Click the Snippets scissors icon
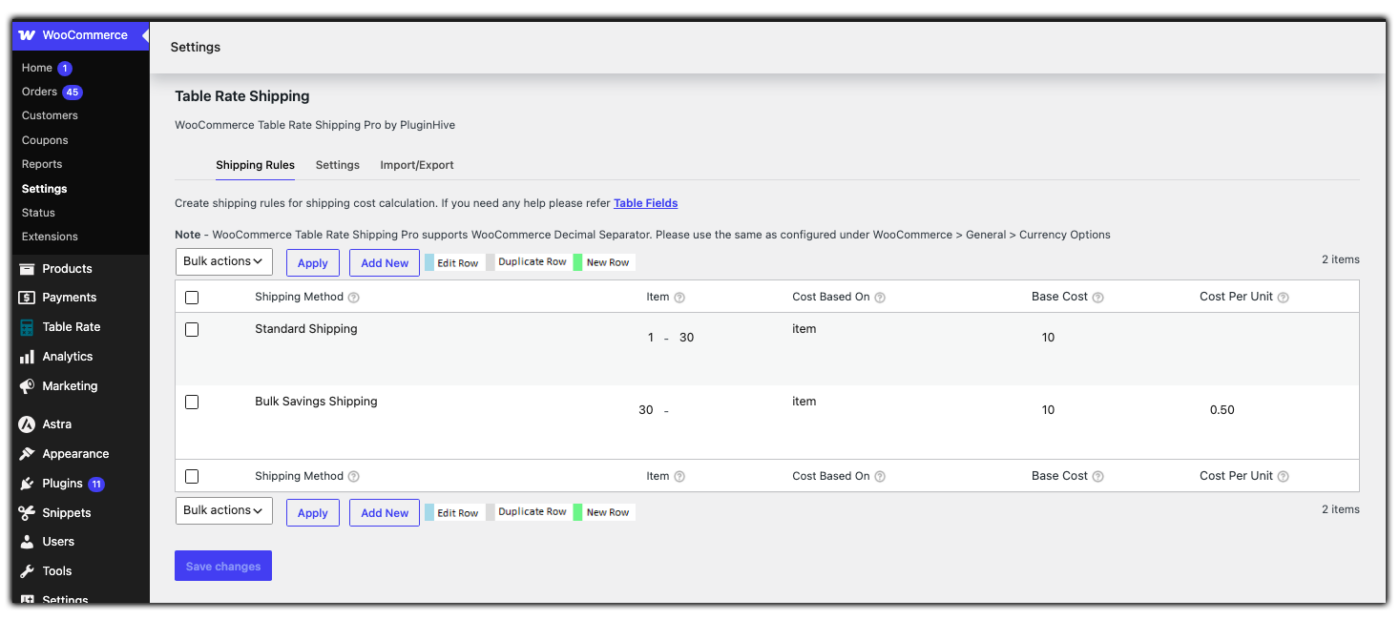 (x=27, y=513)
